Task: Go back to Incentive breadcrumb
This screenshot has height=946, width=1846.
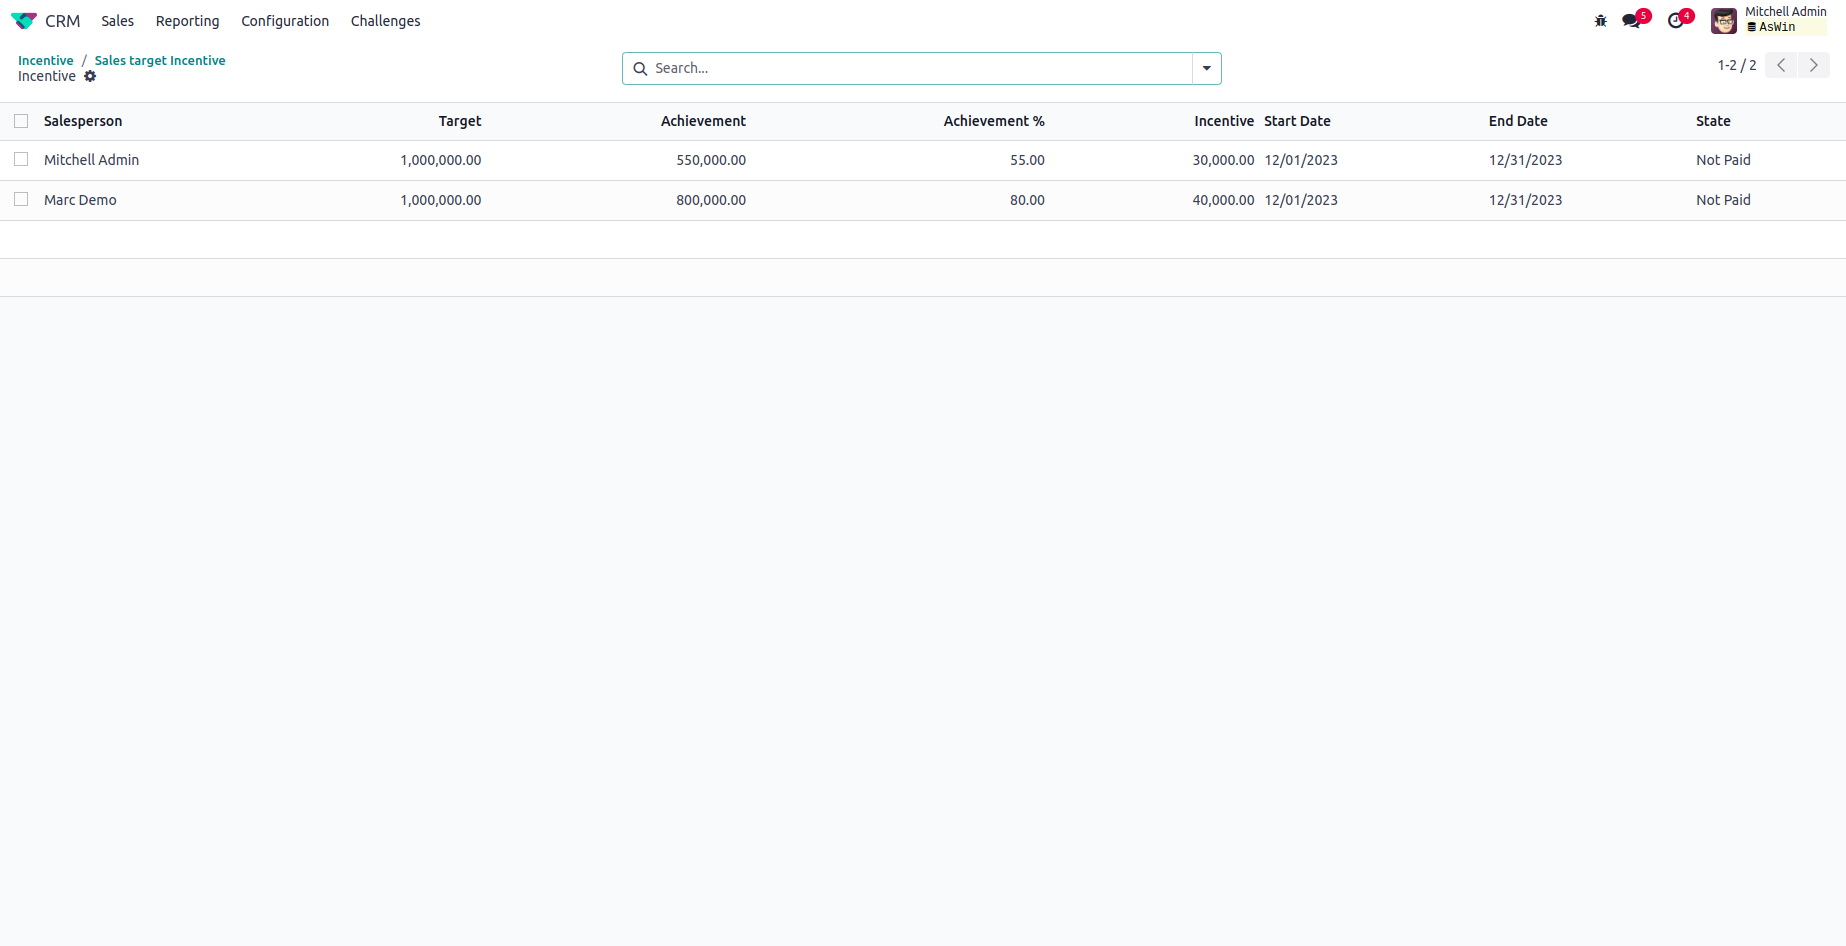Action: click(46, 60)
